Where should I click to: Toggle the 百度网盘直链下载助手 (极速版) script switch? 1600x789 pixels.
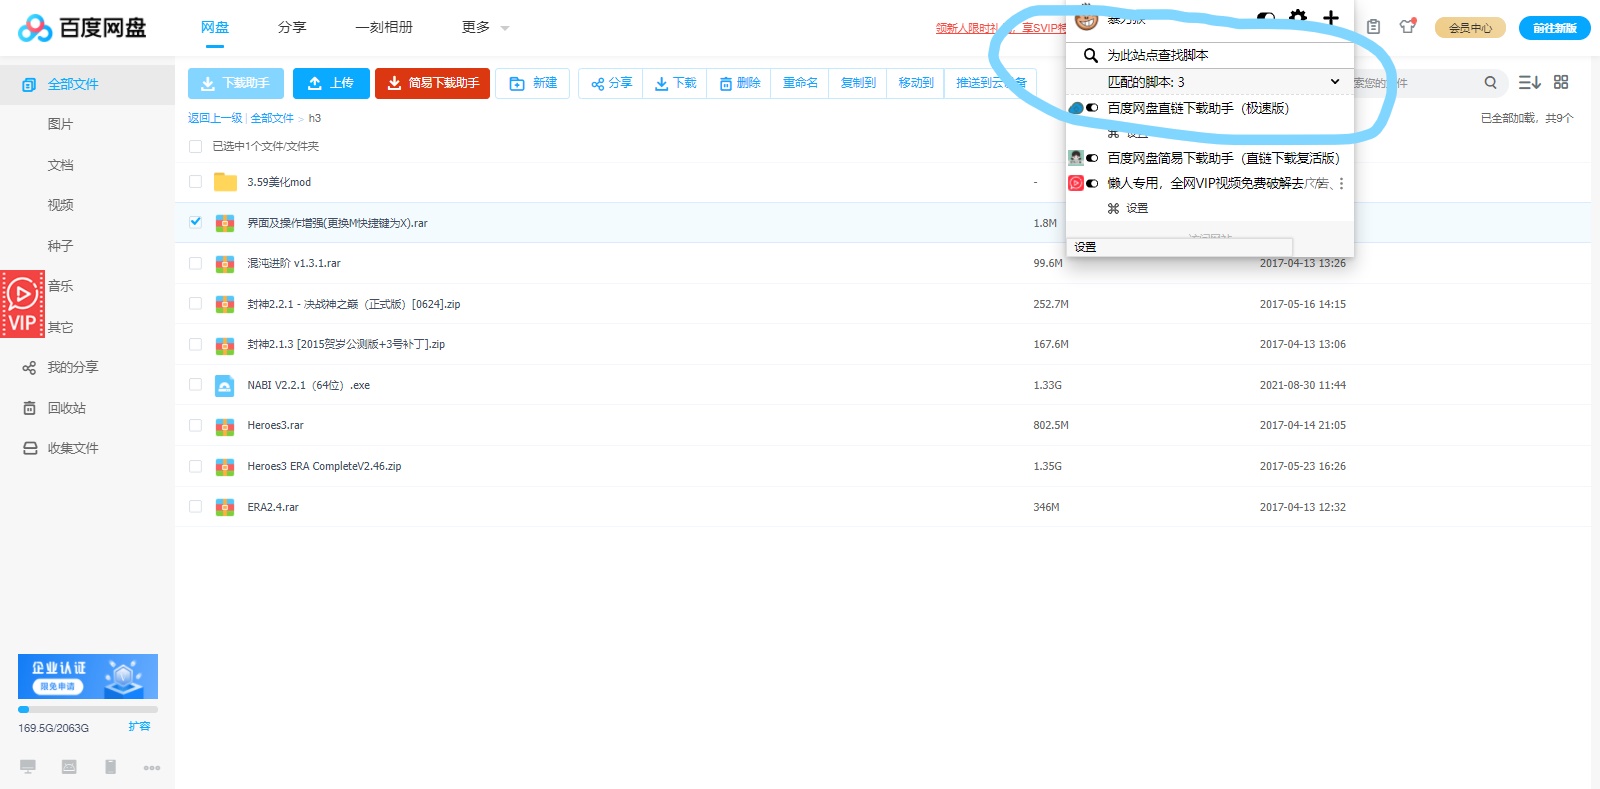click(x=1092, y=108)
